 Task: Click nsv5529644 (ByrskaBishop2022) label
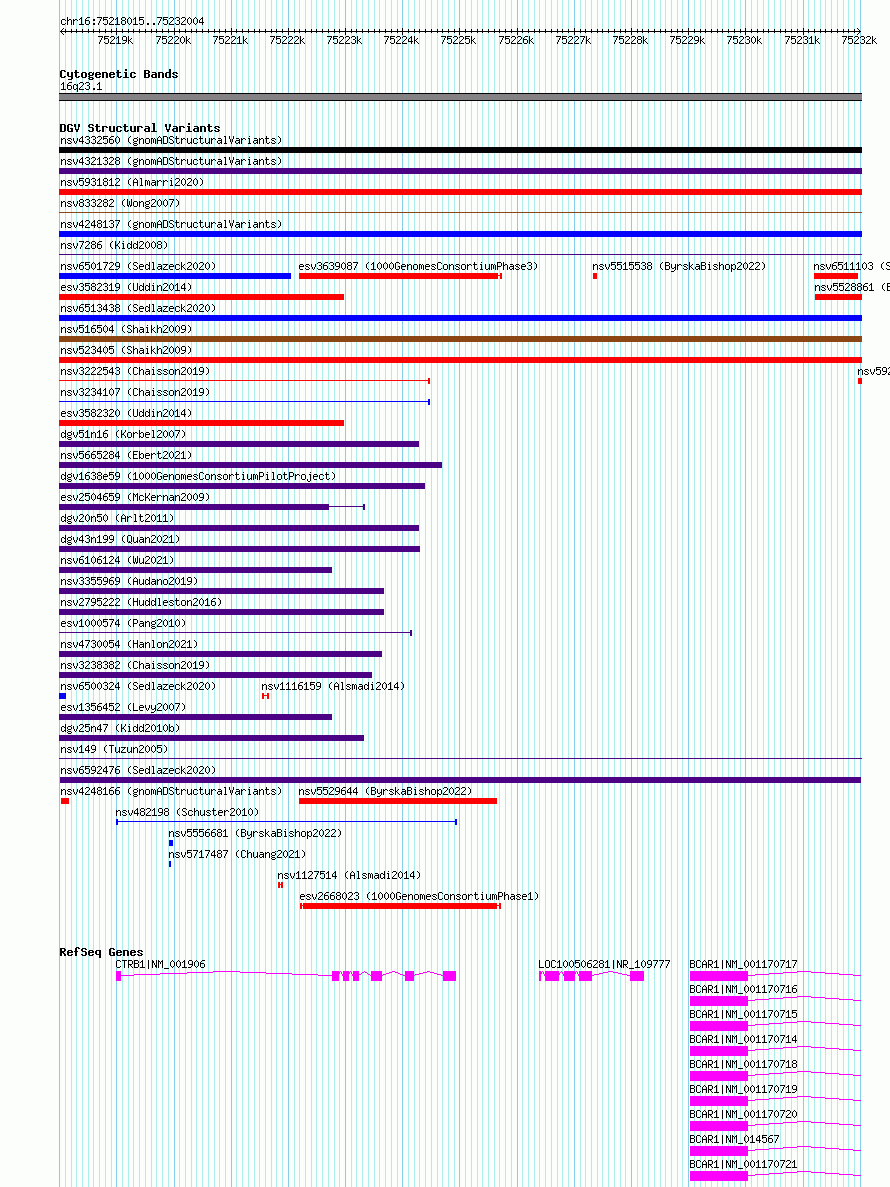[x=385, y=792]
